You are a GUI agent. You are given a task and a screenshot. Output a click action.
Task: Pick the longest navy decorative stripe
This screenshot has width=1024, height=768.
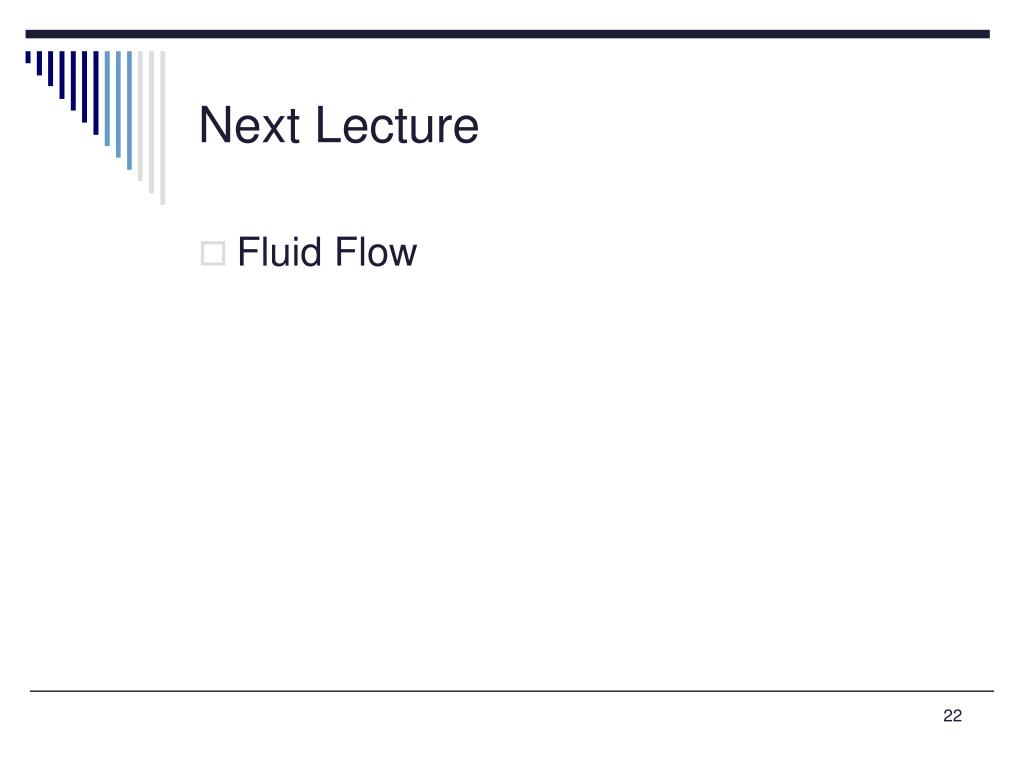pyautogui.click(x=96, y=93)
